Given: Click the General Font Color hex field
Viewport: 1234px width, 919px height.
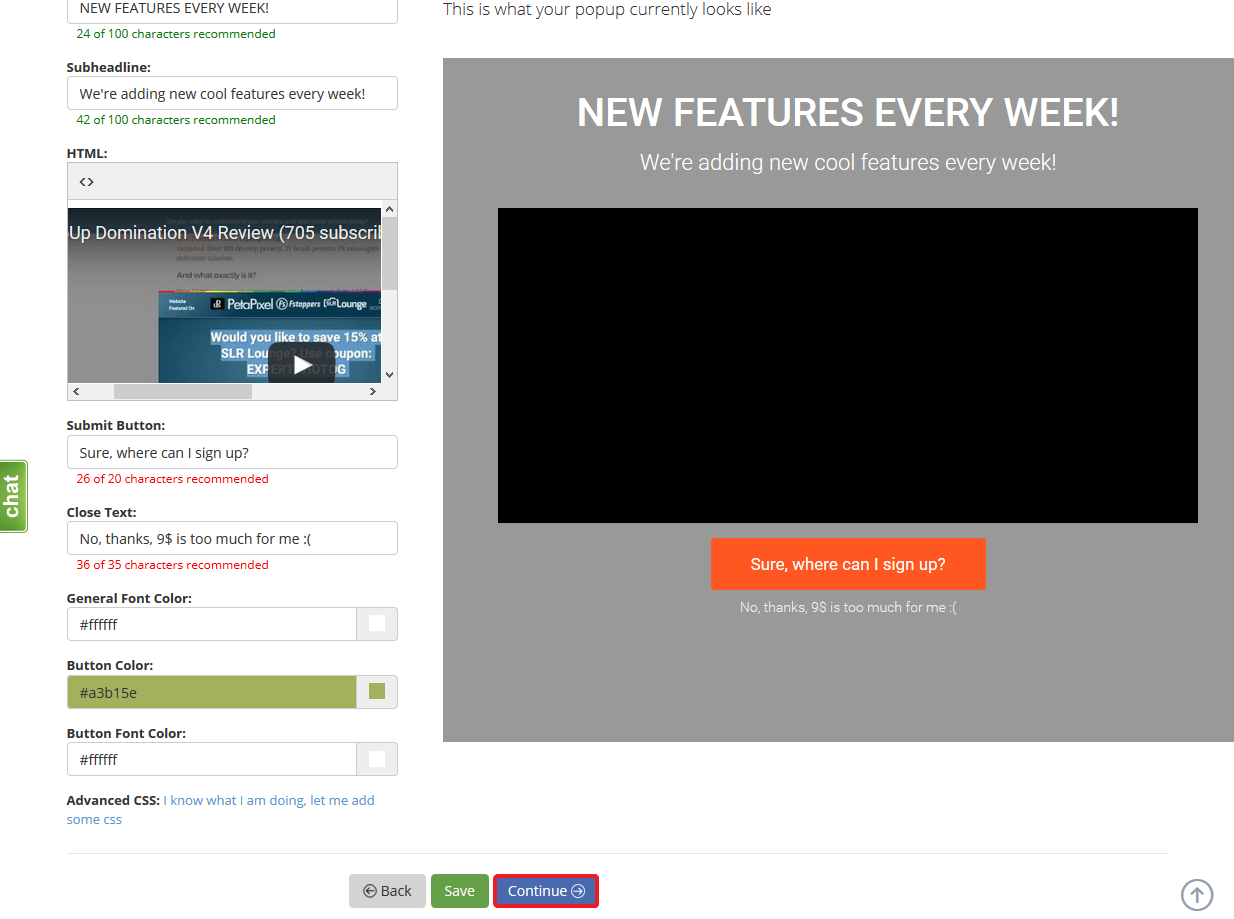Looking at the screenshot, I should pos(212,624).
